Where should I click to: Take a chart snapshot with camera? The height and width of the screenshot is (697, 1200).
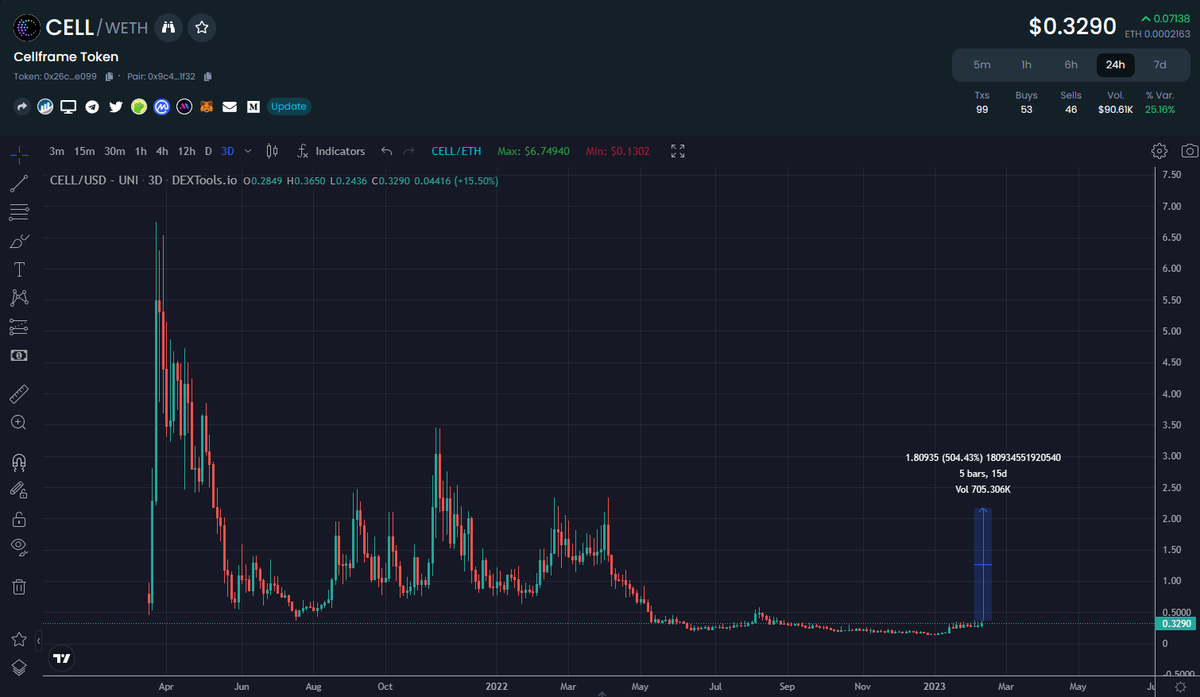pos(1189,151)
